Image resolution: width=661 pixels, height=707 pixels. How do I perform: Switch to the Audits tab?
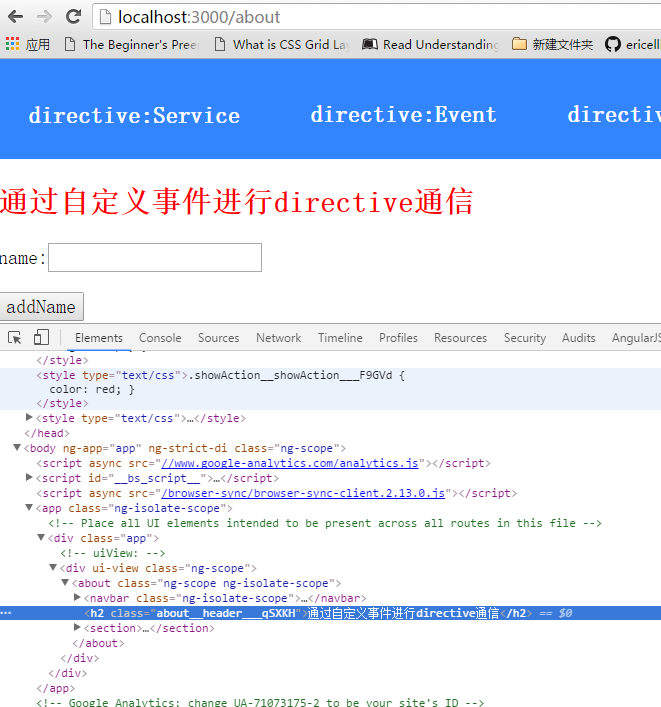click(578, 338)
